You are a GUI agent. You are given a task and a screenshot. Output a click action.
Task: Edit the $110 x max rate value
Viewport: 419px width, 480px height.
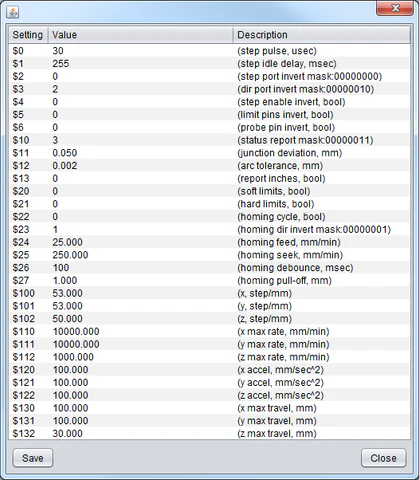pyautogui.click(x=141, y=331)
